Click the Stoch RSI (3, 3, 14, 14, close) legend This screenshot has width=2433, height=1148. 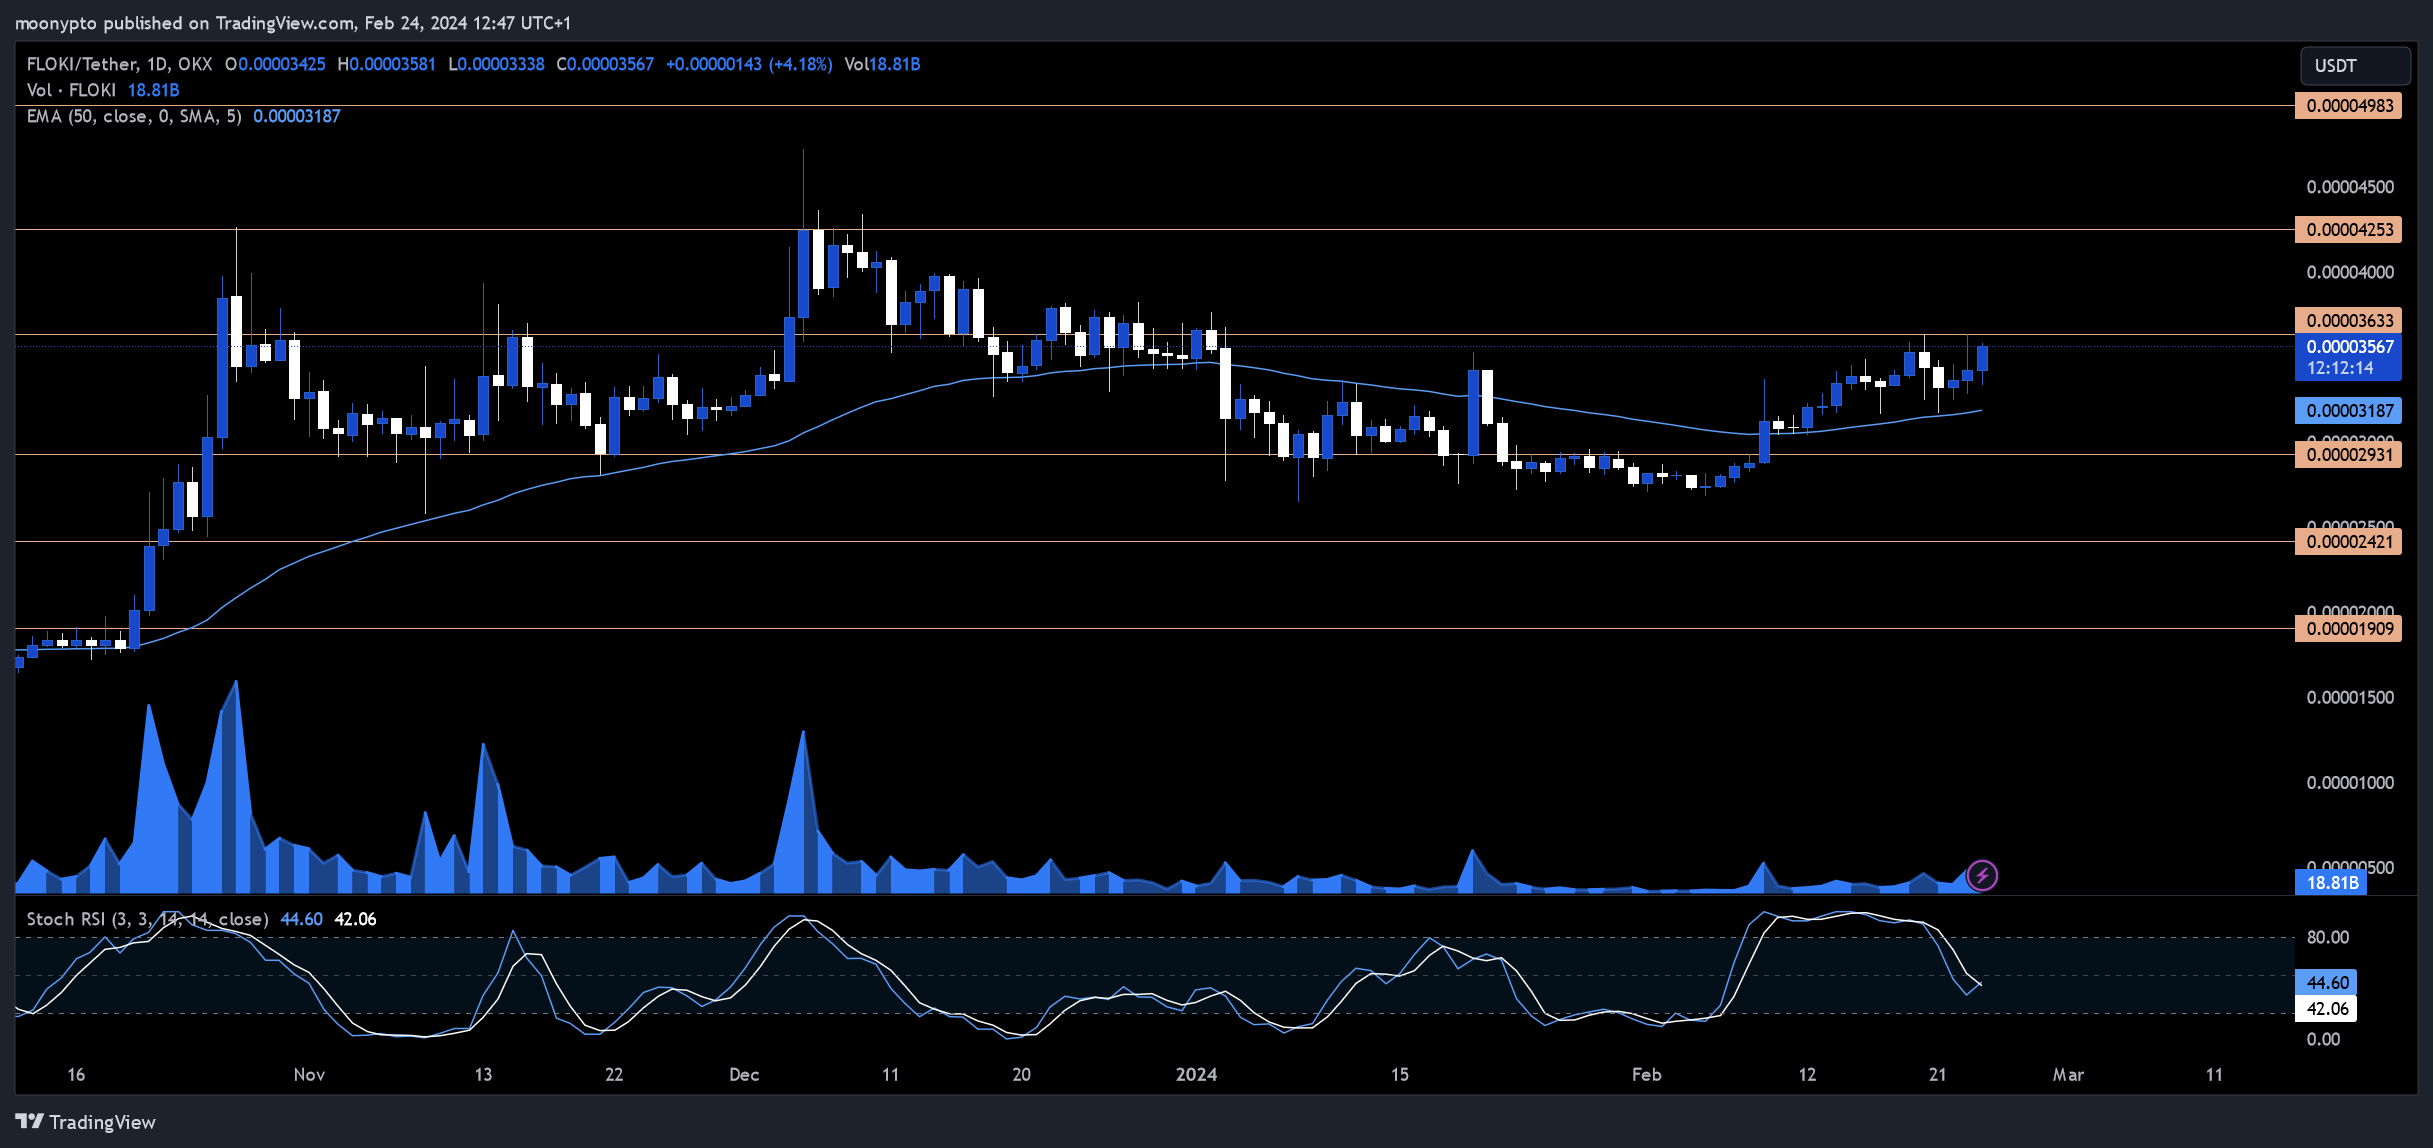click(x=147, y=919)
